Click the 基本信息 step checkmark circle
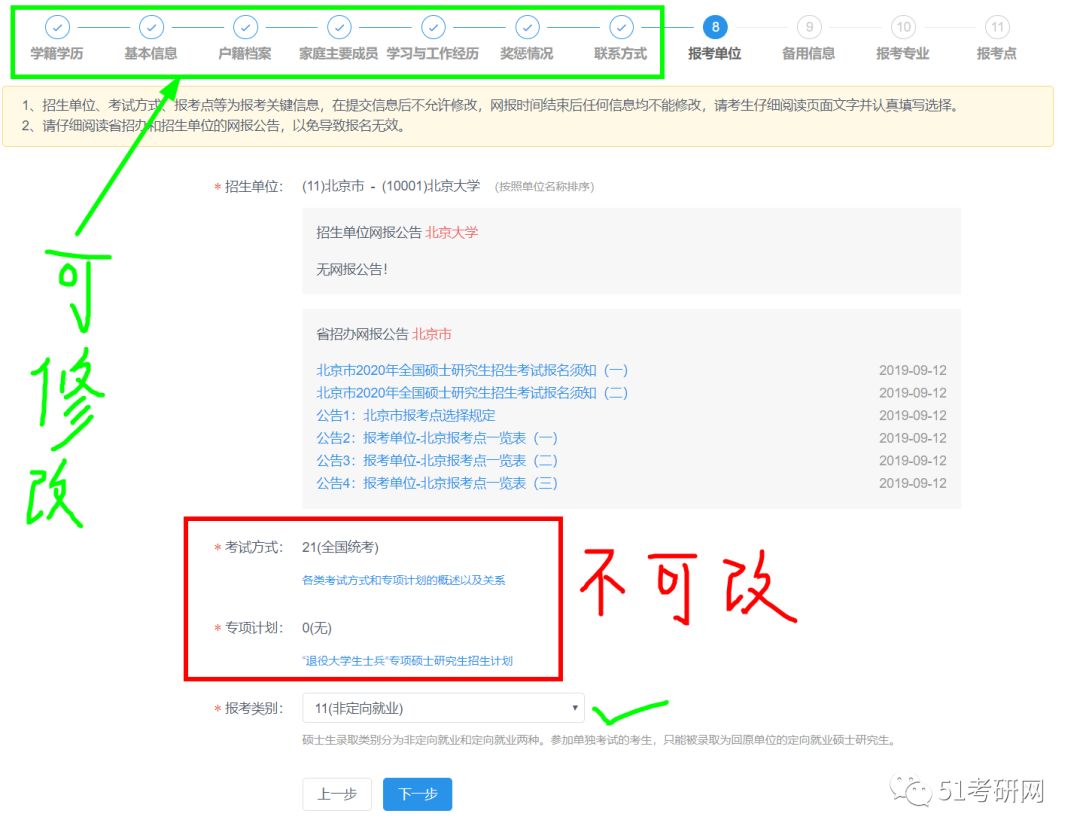 (x=152, y=28)
